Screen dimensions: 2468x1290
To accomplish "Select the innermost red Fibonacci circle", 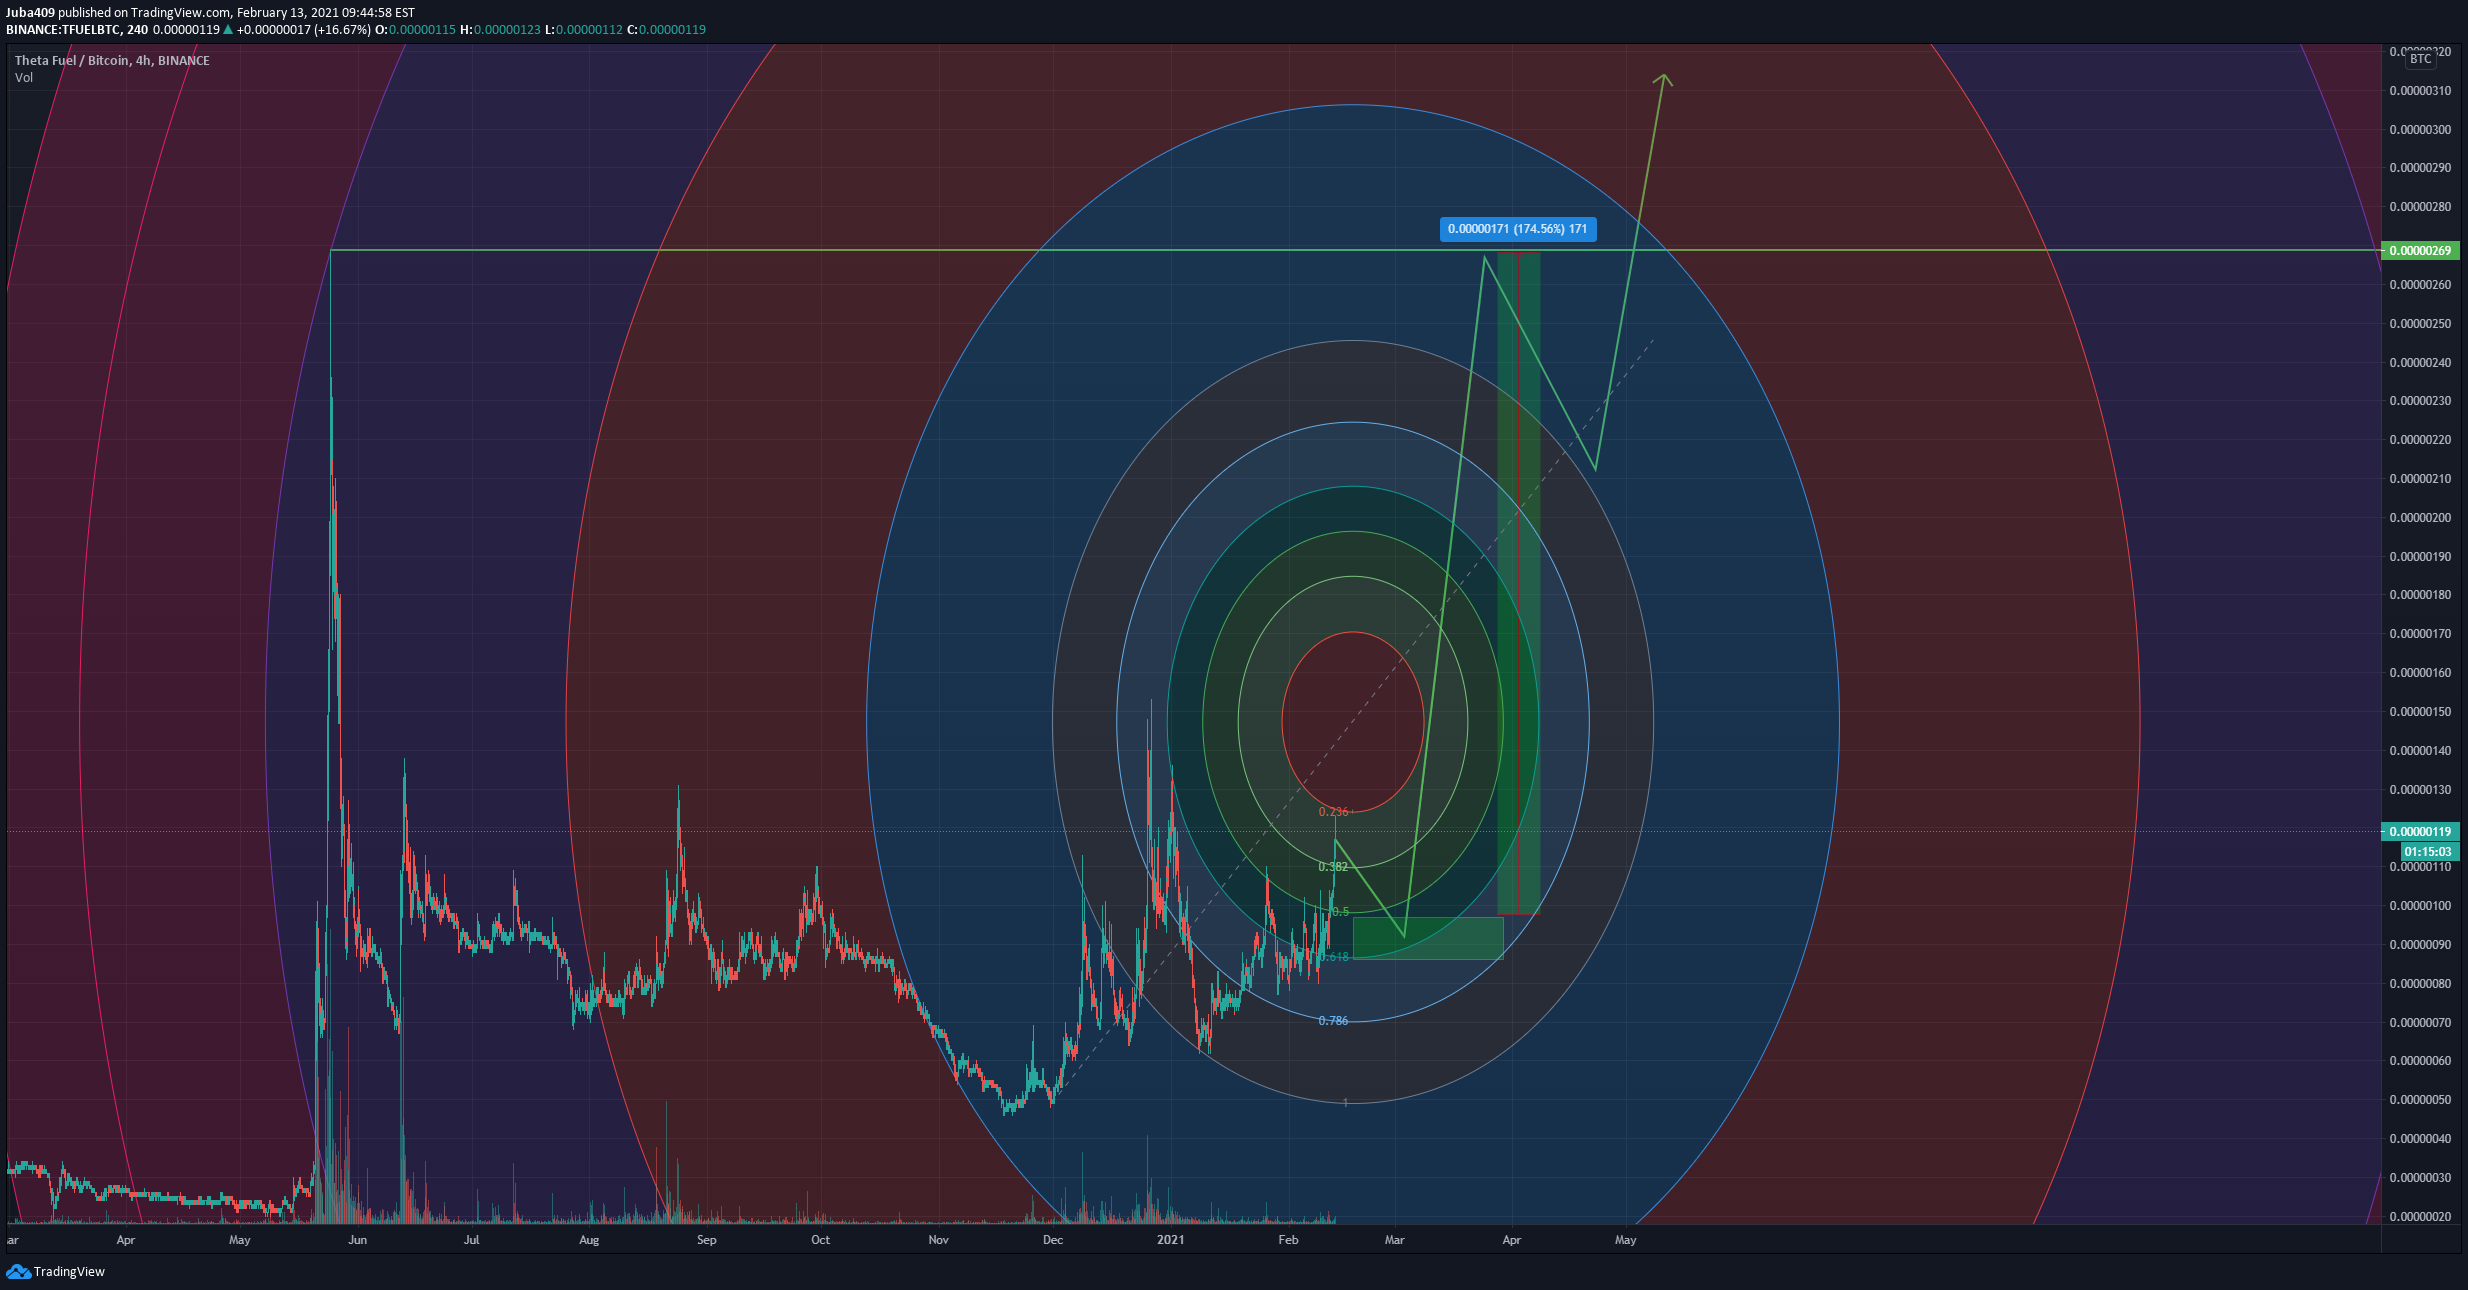I will [x=1353, y=722].
